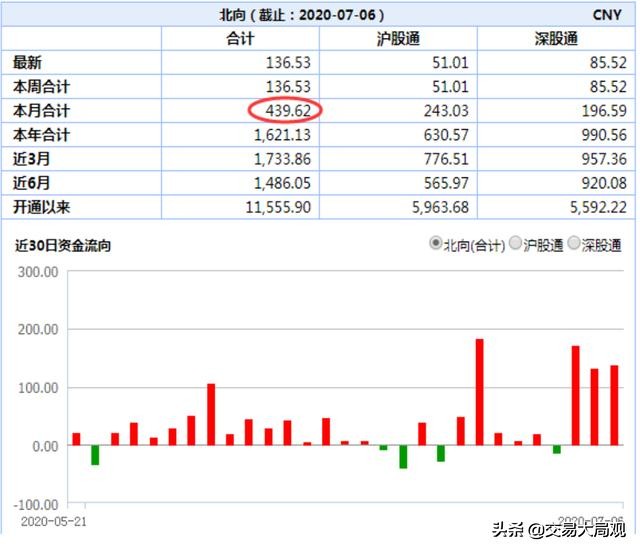This screenshot has height=552, width=640.
Task: Click the 近3月 row label
Action: pyautogui.click(x=31, y=159)
